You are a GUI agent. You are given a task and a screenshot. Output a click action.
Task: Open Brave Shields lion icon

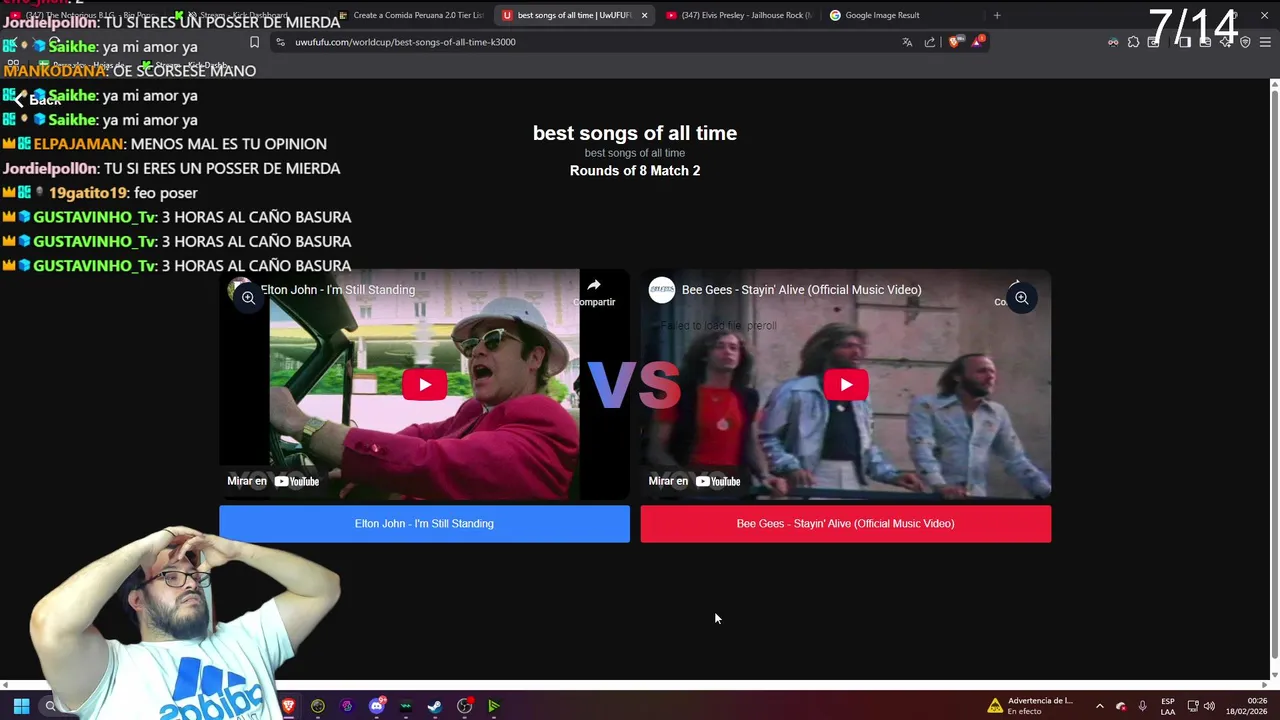tap(953, 42)
